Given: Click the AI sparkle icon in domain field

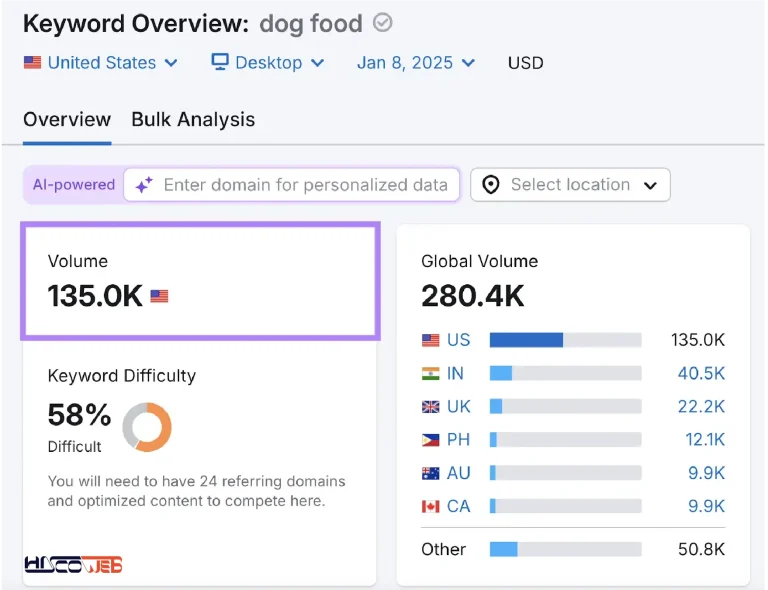Looking at the screenshot, I should click(144, 185).
